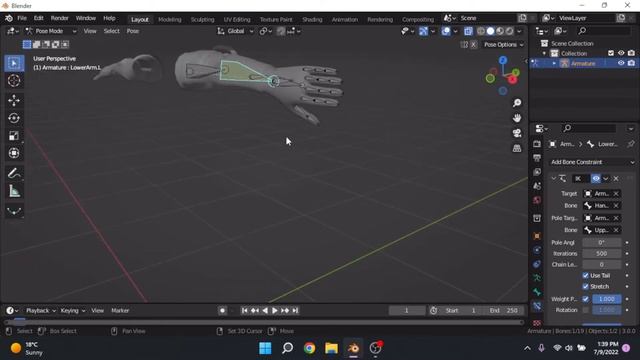Switch to the Animation workspace tab
Screen dimensions: 640x360
[x=344, y=20]
